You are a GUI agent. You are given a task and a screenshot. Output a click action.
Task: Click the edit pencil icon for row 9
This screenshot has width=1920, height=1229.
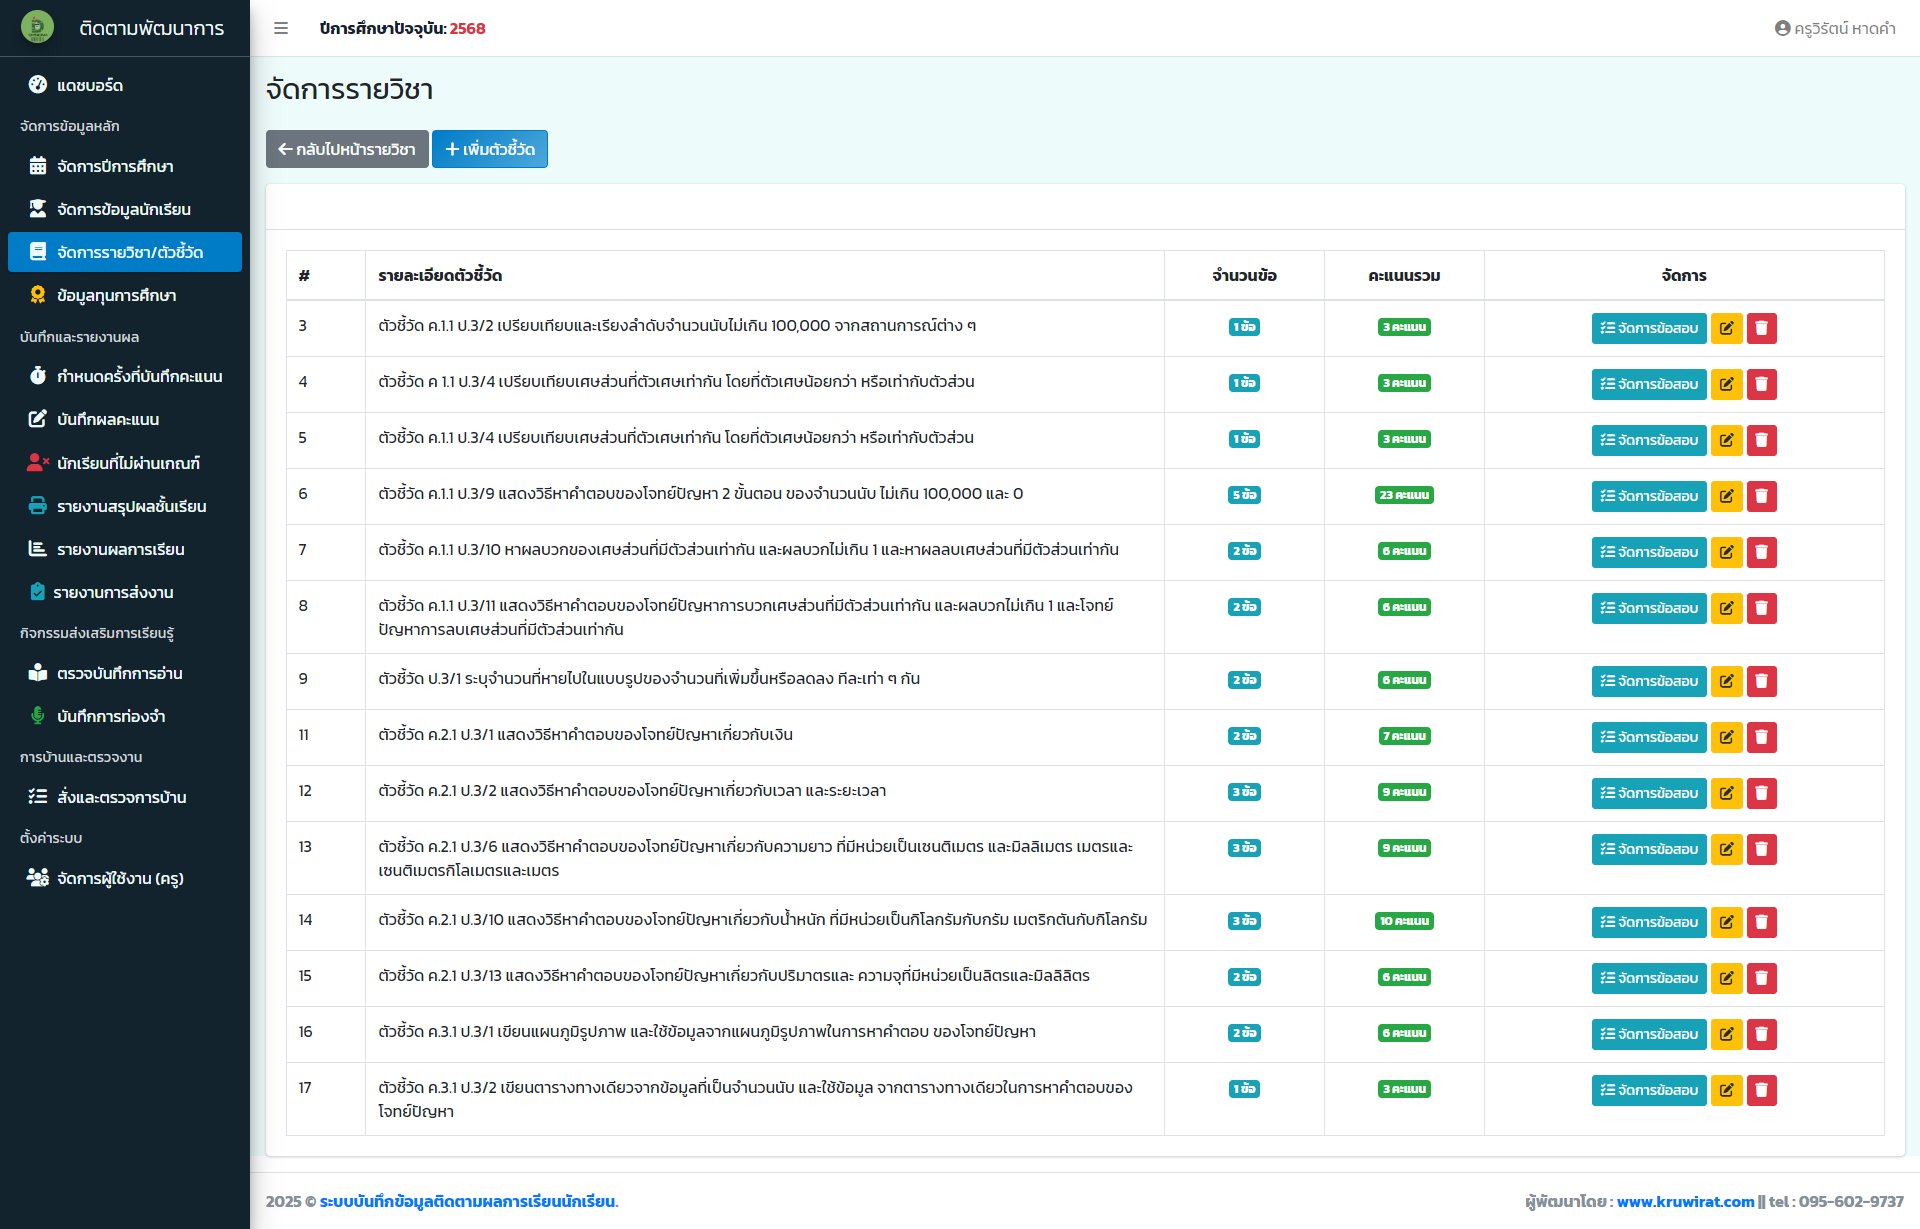[1726, 681]
